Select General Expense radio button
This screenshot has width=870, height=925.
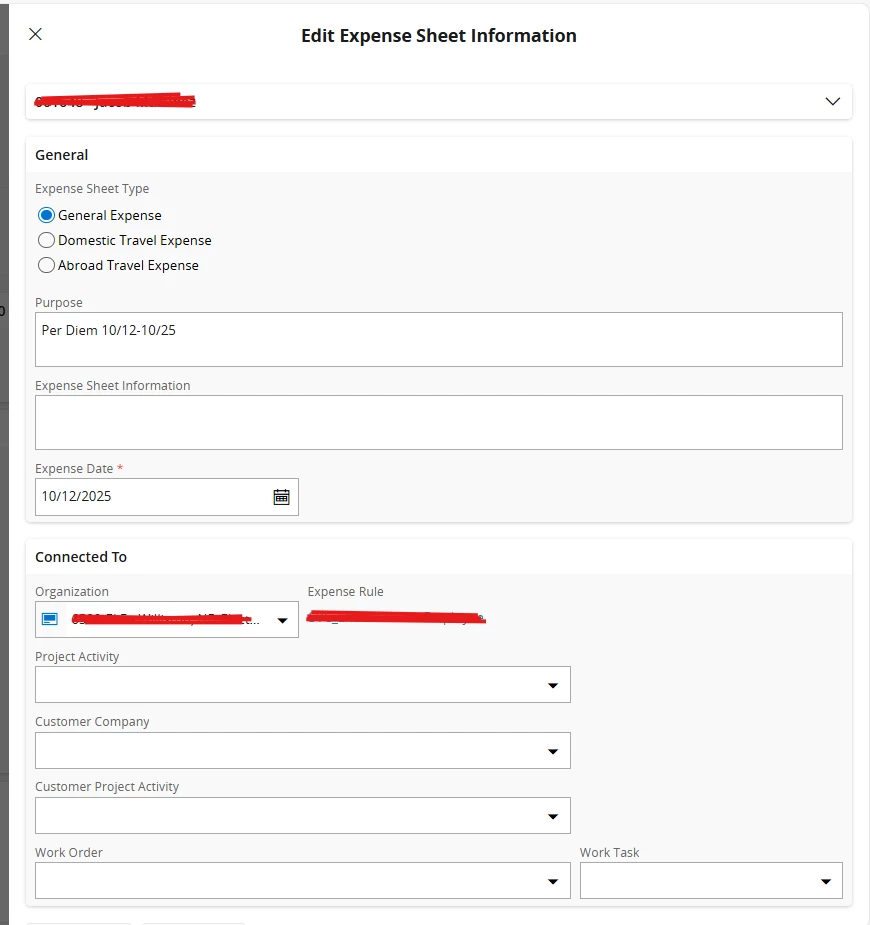46,215
